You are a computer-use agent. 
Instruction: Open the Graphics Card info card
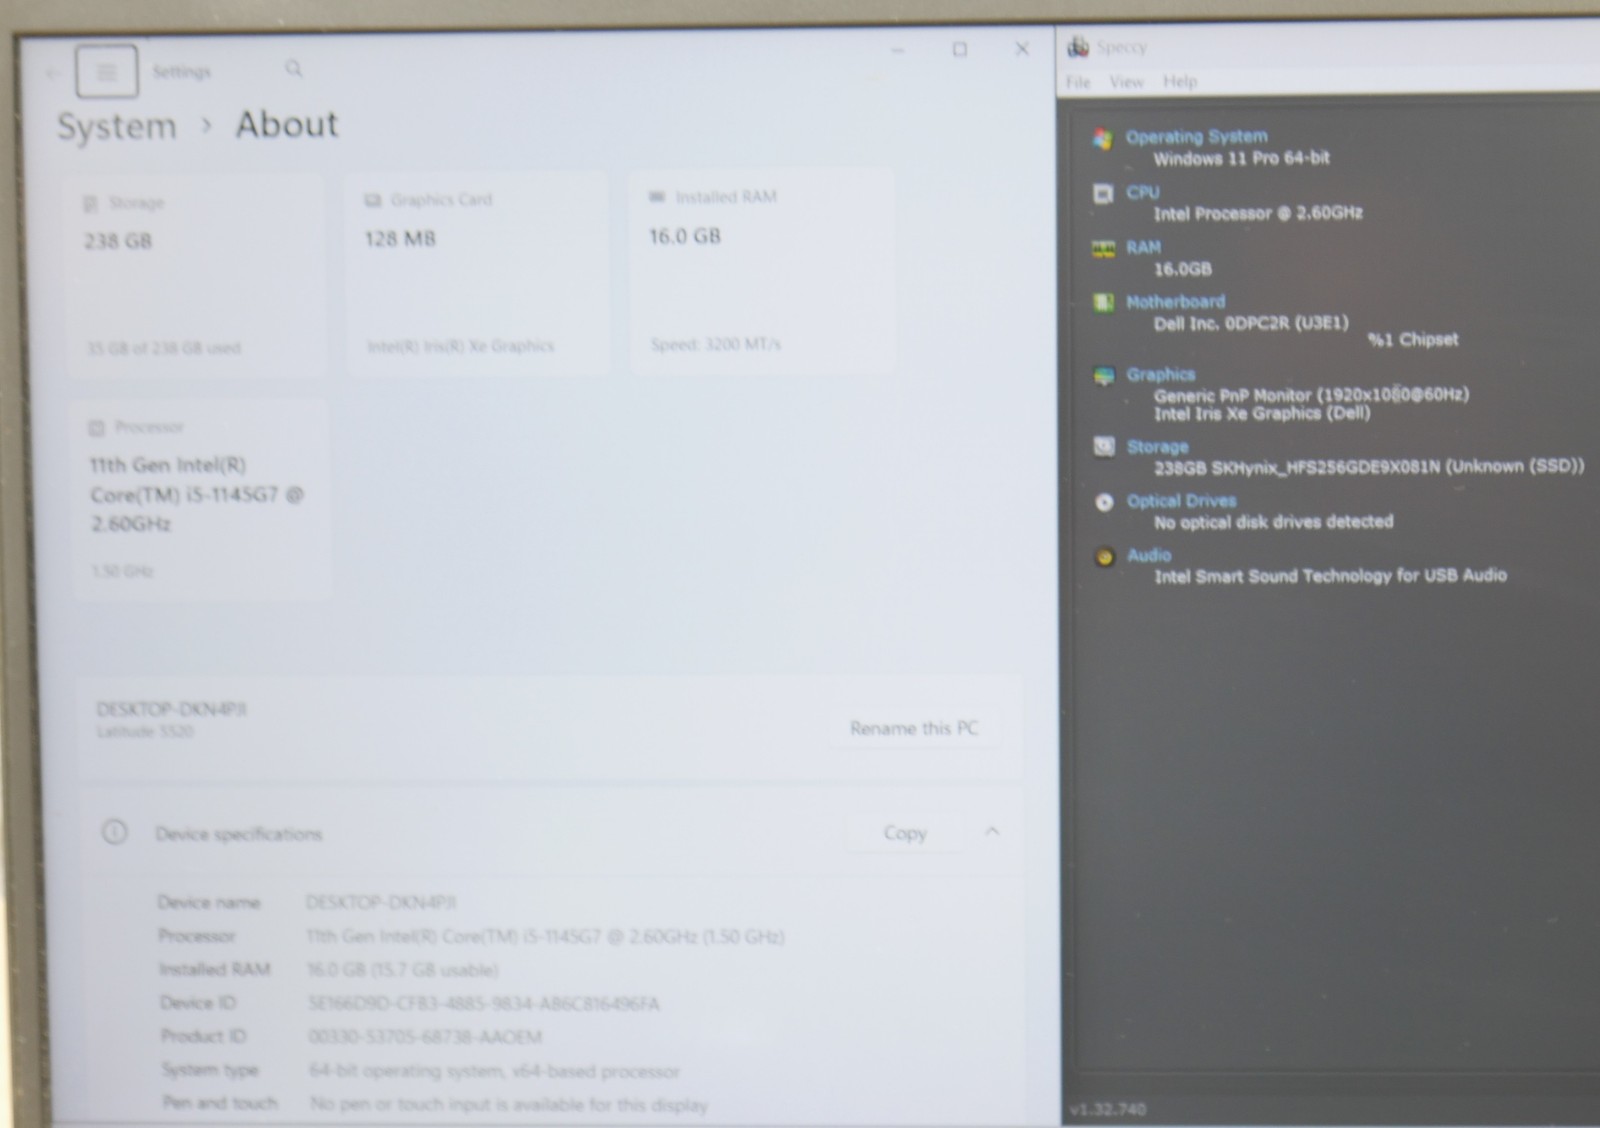pyautogui.click(x=477, y=273)
